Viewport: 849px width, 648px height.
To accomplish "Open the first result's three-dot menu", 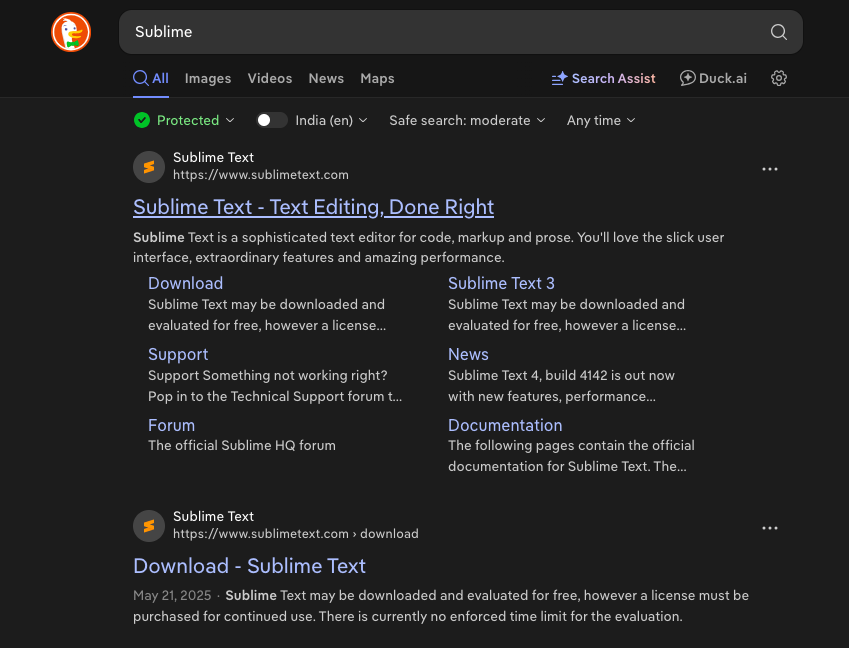I will pos(769,169).
